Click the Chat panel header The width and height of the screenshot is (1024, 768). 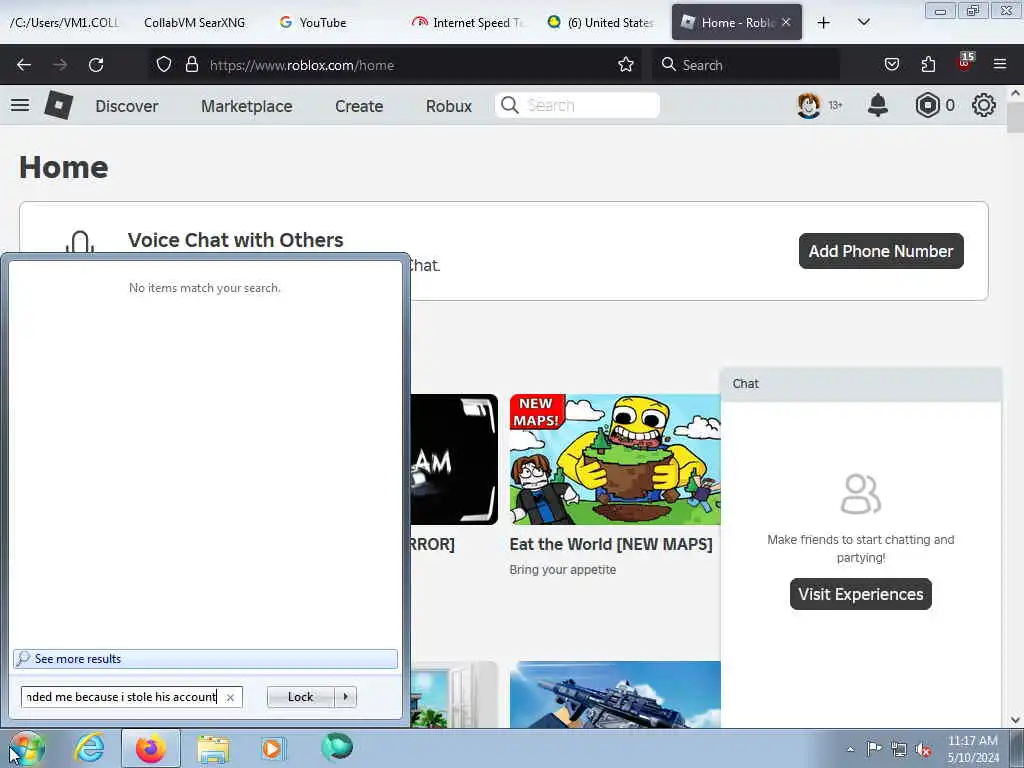(861, 384)
